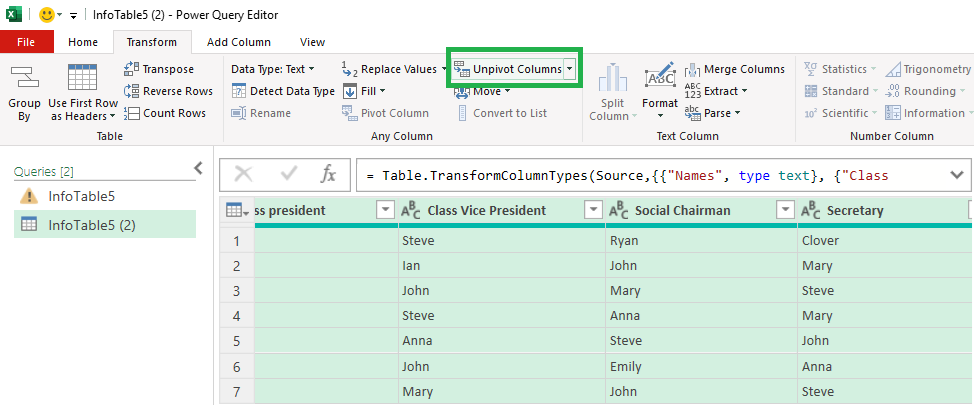Image resolution: width=974 pixels, height=405 pixels.
Task: Click Use First Row as Headers icon
Action: pyautogui.click(x=81, y=78)
